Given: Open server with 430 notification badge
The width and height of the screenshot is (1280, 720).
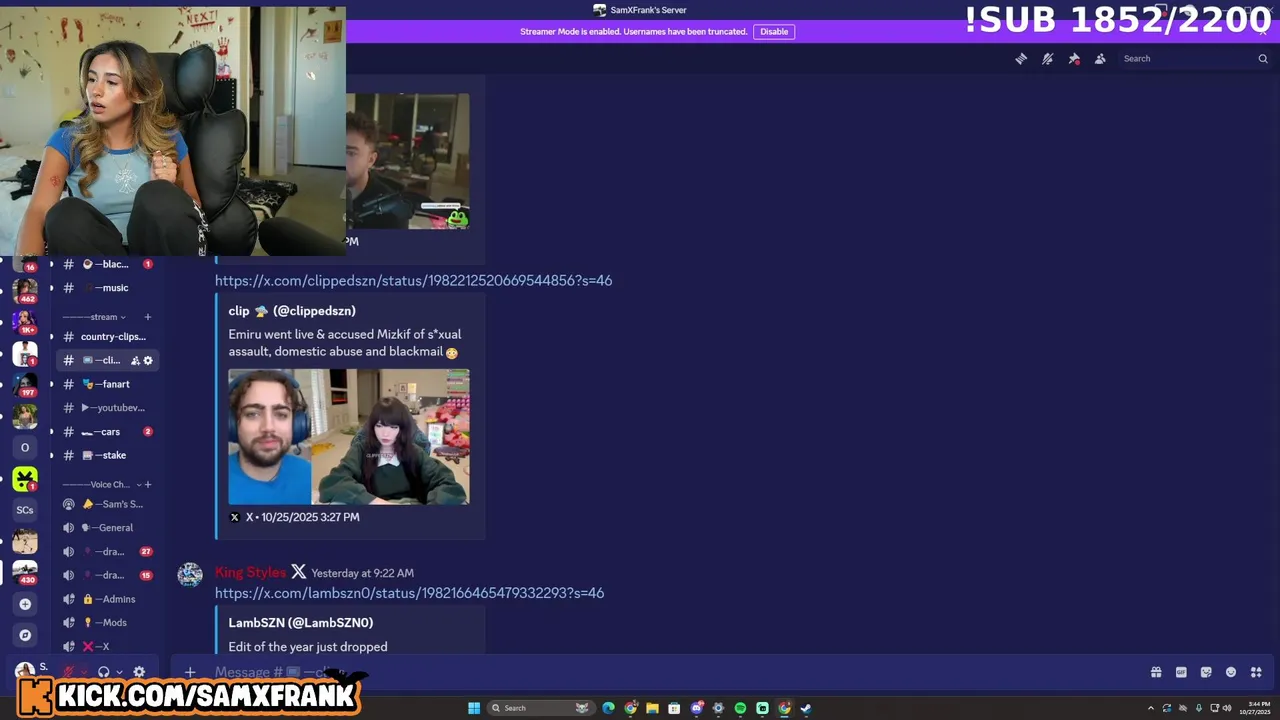Looking at the screenshot, I should 25,573.
